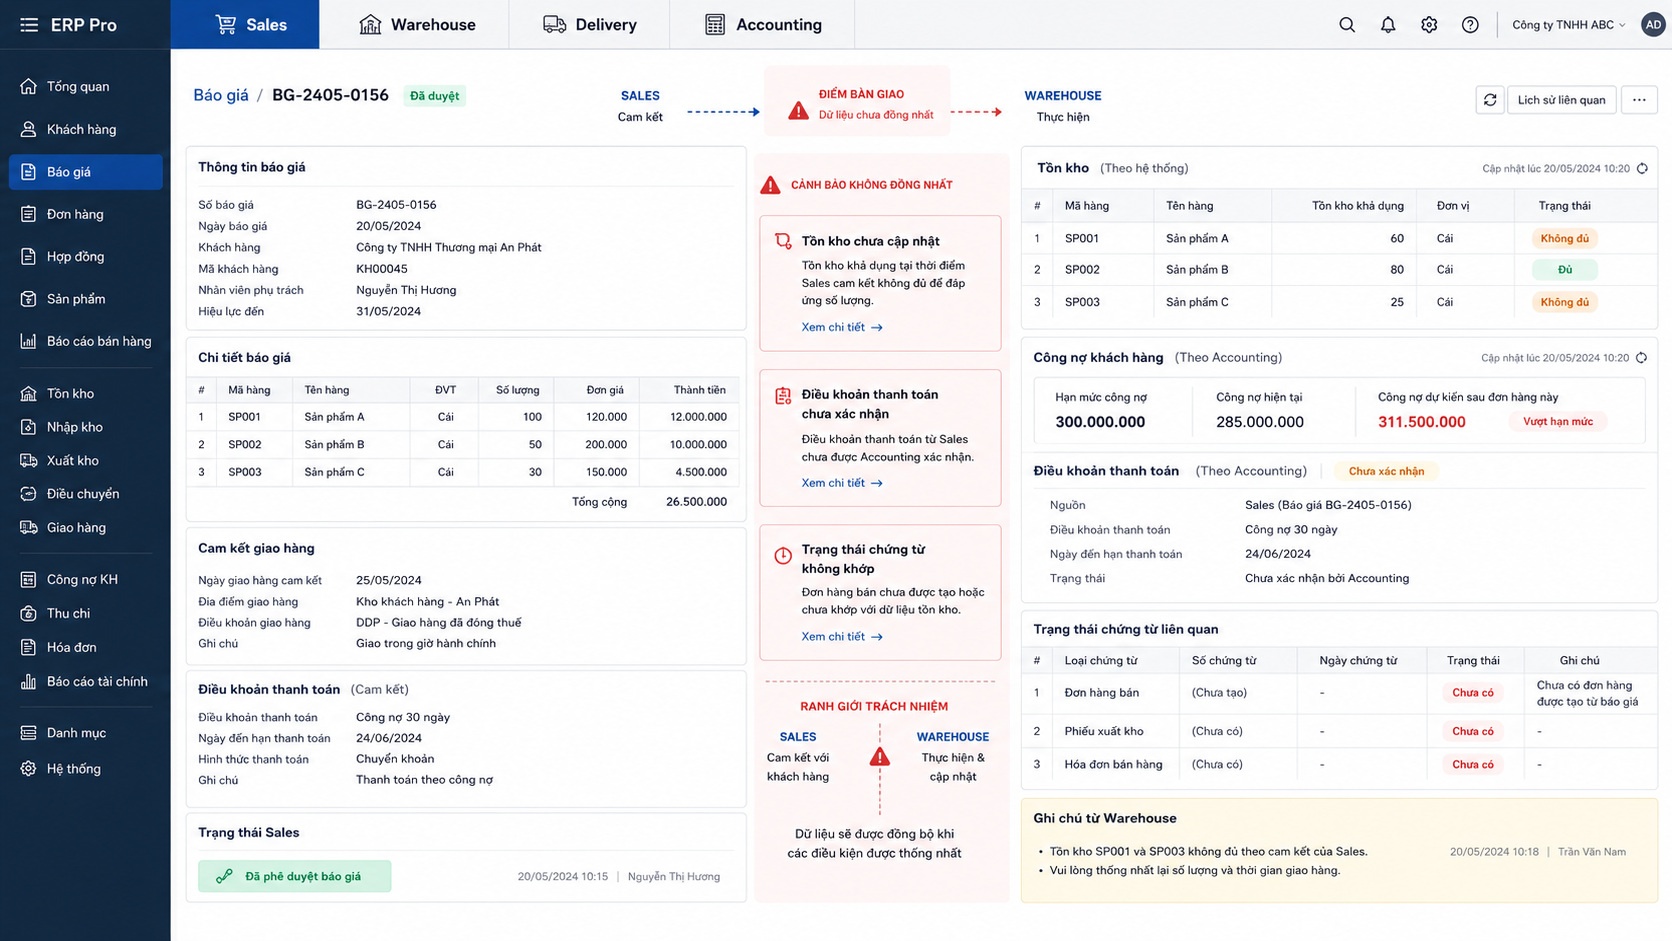Click the Chưa xác nhận badge
This screenshot has height=941, width=1672.
pos(1386,471)
